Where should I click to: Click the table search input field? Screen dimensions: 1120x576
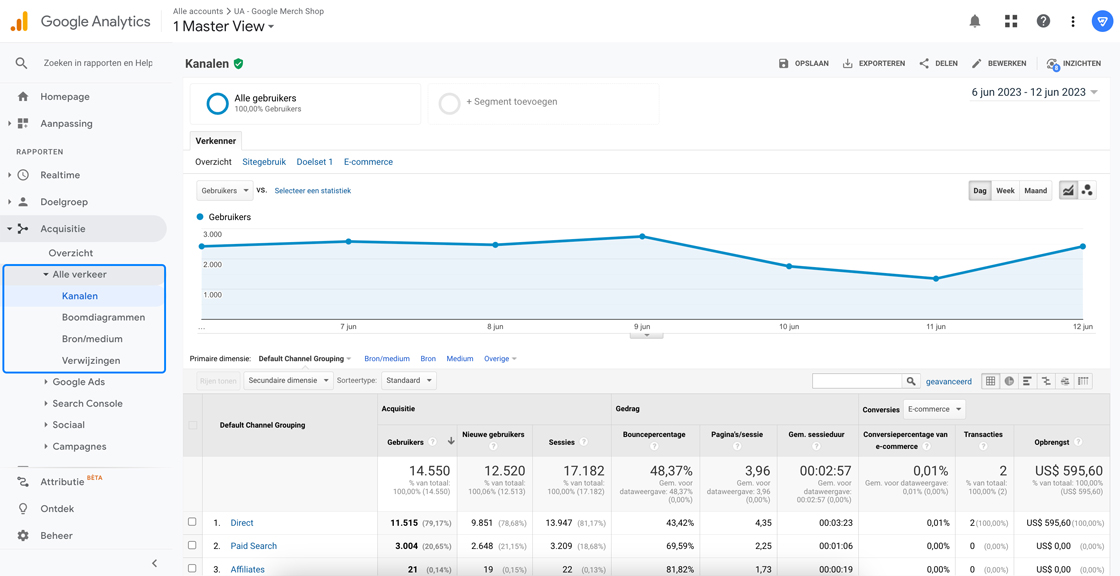(857, 381)
